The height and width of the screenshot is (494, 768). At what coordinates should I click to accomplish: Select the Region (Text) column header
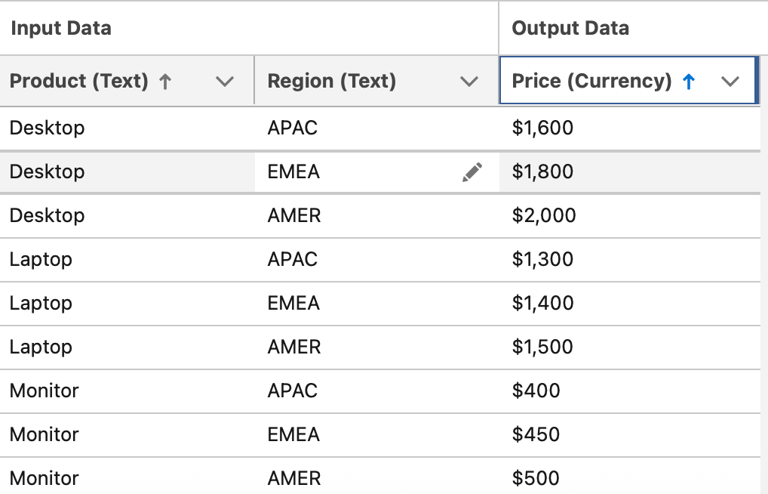tap(332, 82)
